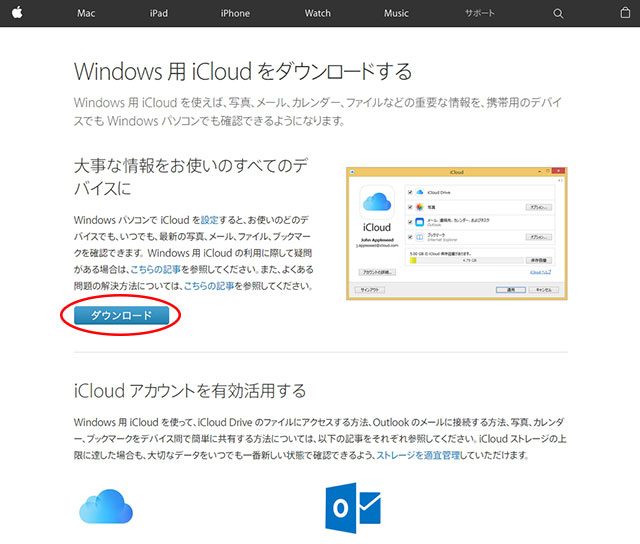Click the '大事な情報をお使いのすべてのデバイスに' heading
Screen dimensions: 640x544
191,177
